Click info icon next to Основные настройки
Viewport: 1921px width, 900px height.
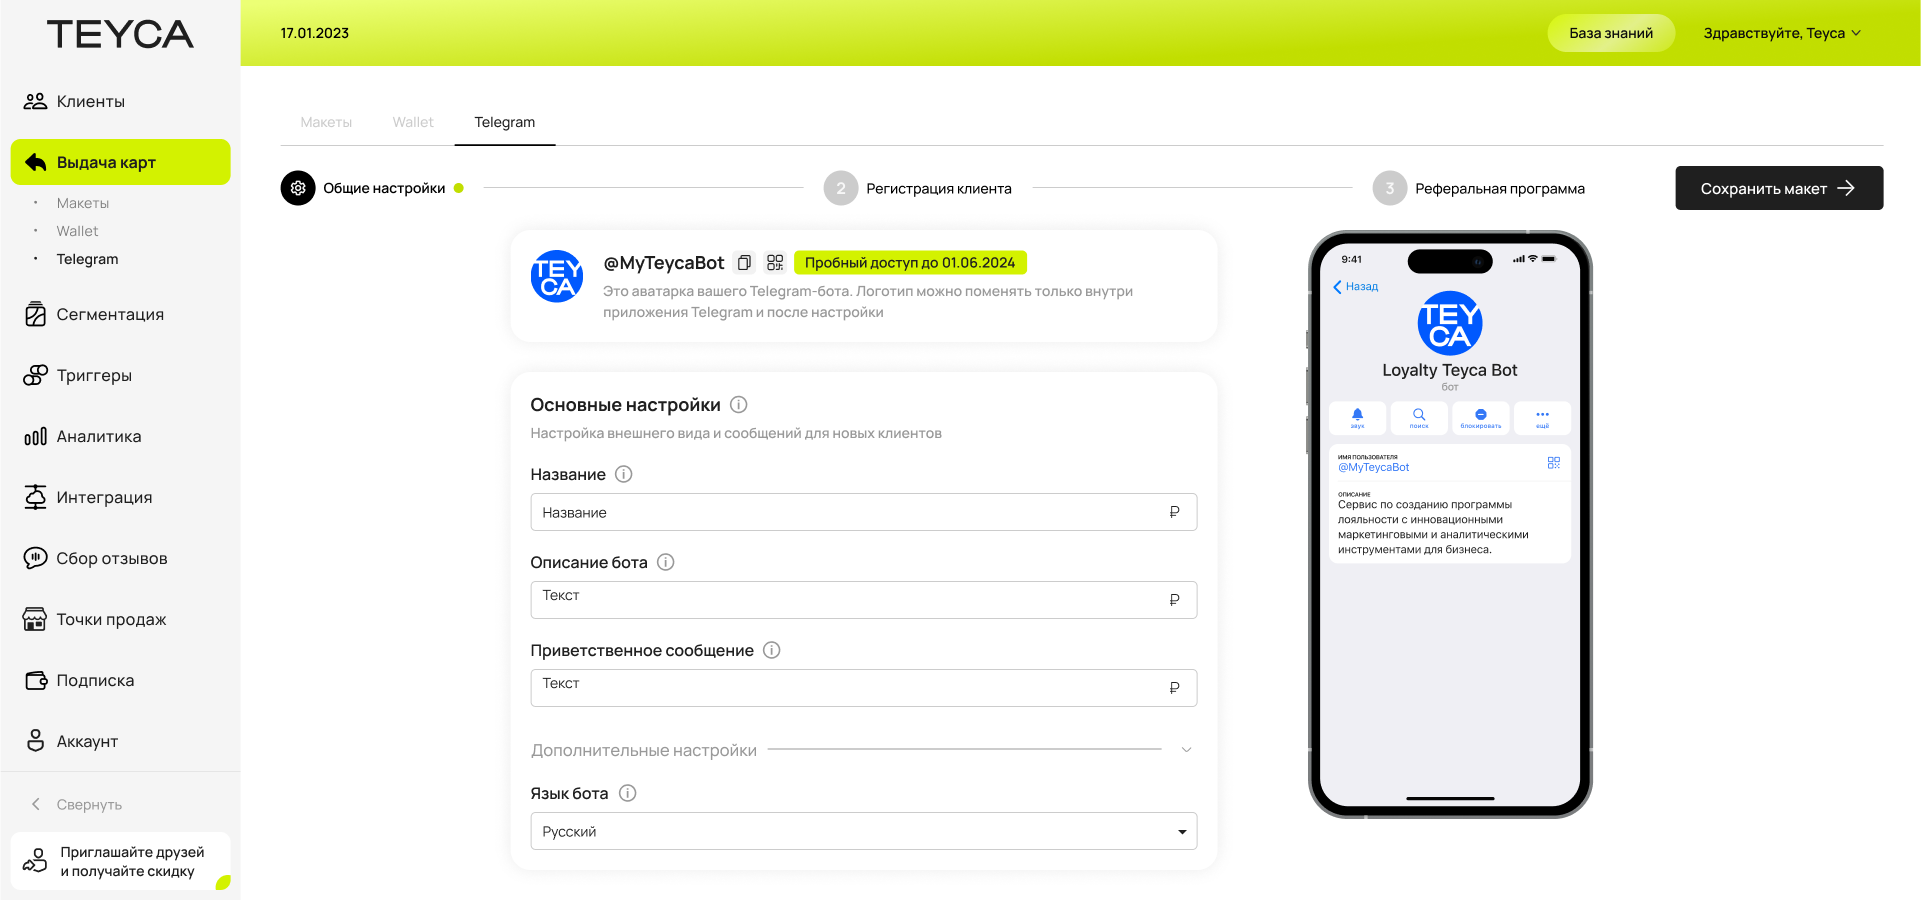click(x=739, y=405)
